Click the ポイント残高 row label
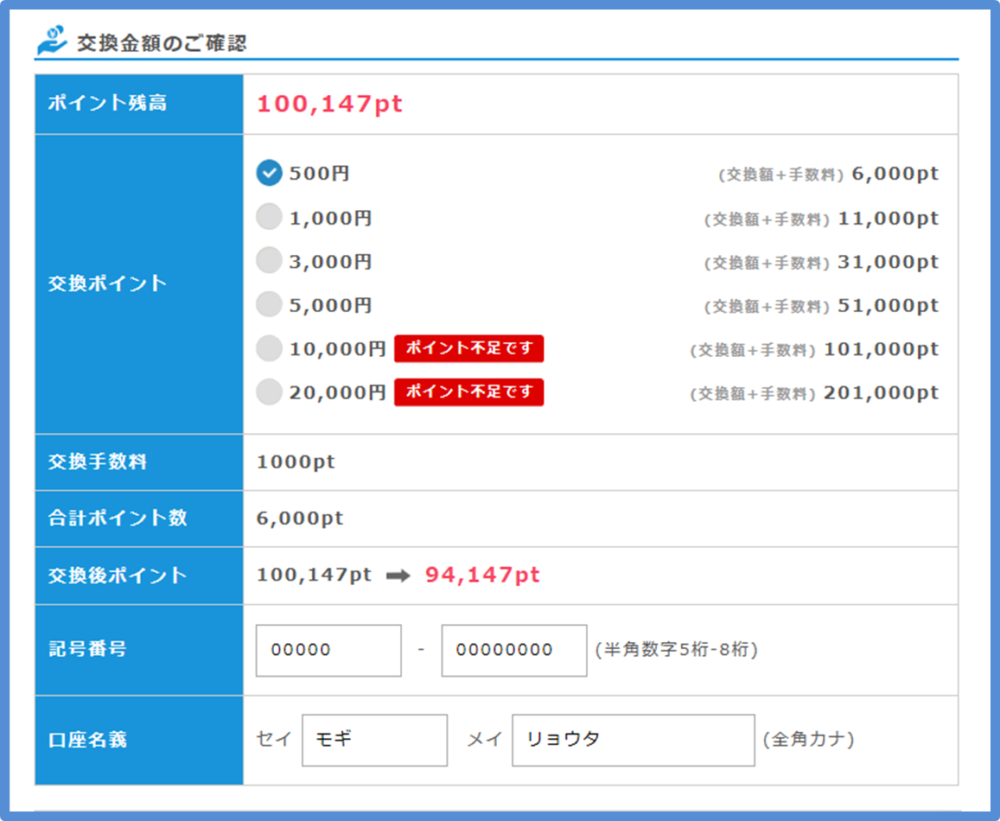1000x821 pixels. [107, 103]
